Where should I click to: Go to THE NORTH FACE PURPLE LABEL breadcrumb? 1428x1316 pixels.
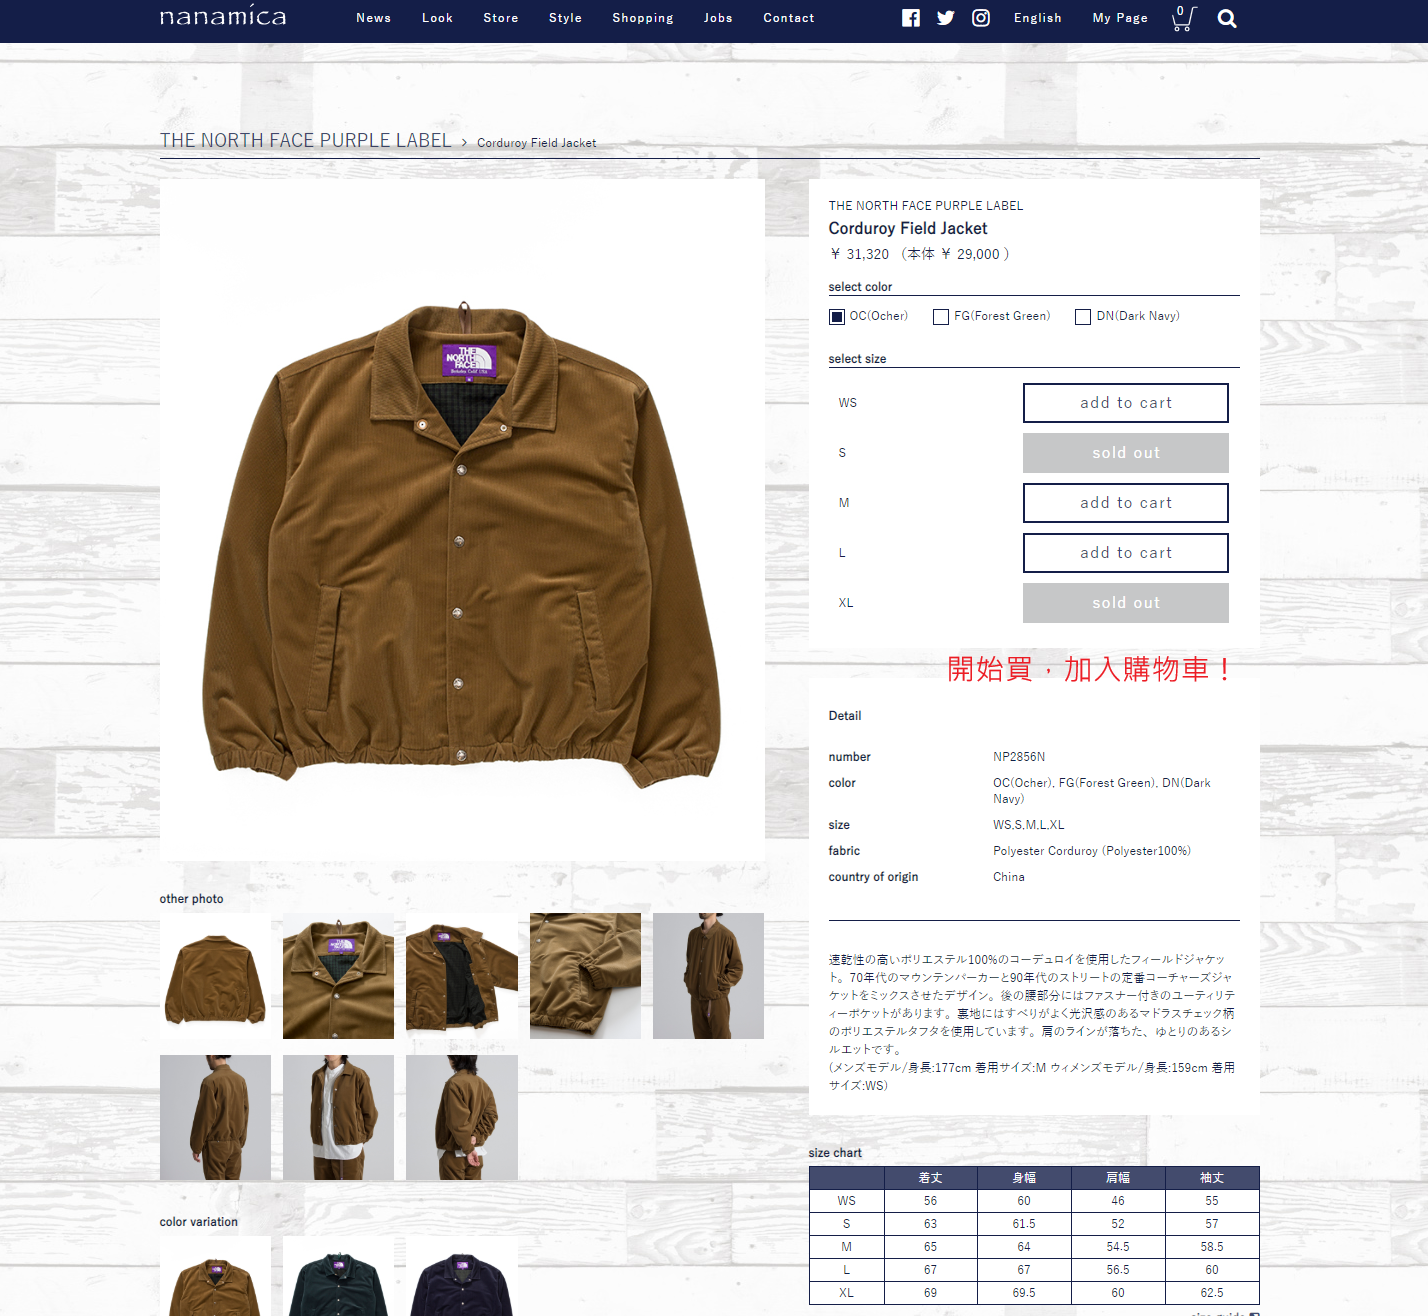[305, 141]
